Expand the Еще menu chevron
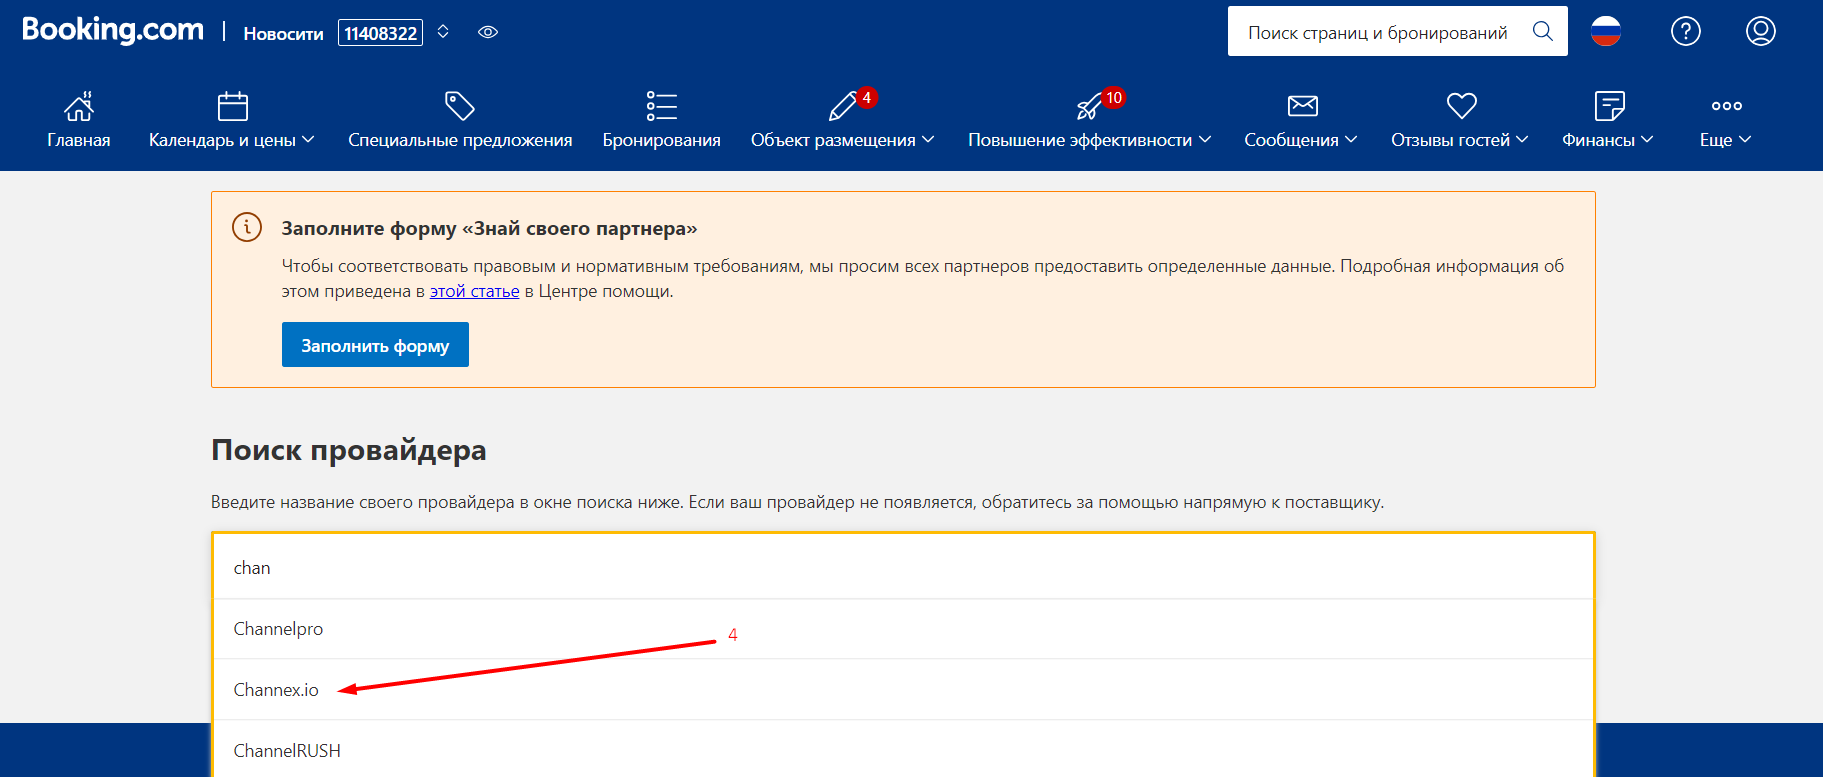The width and height of the screenshot is (1823, 777). pos(1745,140)
